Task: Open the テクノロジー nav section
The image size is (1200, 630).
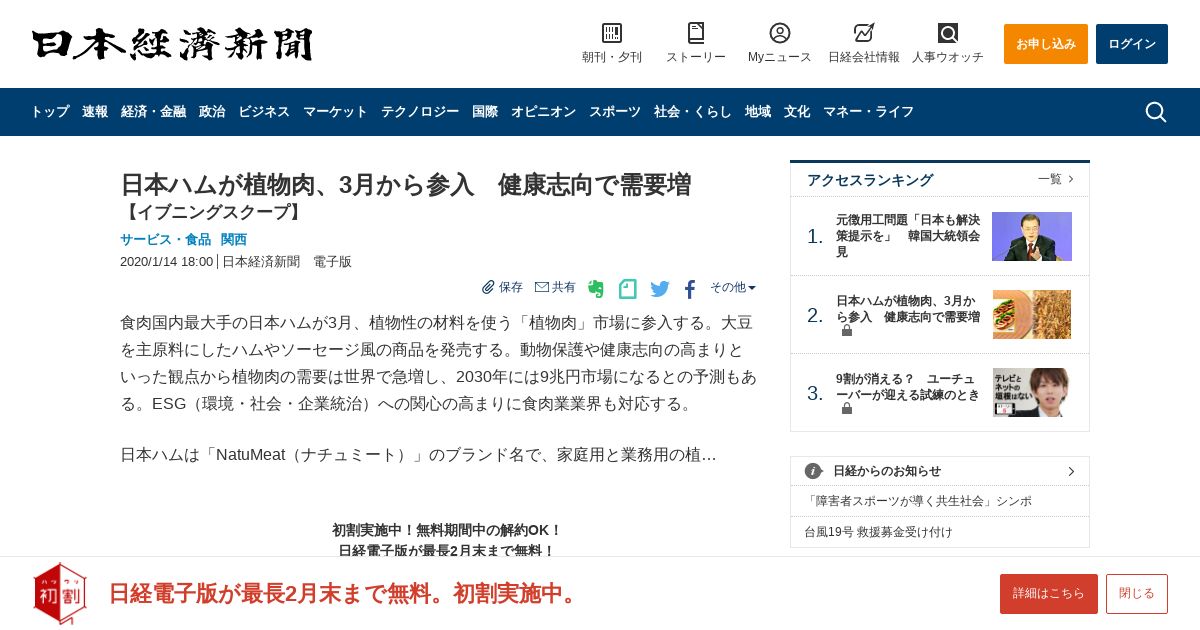Action: [420, 112]
